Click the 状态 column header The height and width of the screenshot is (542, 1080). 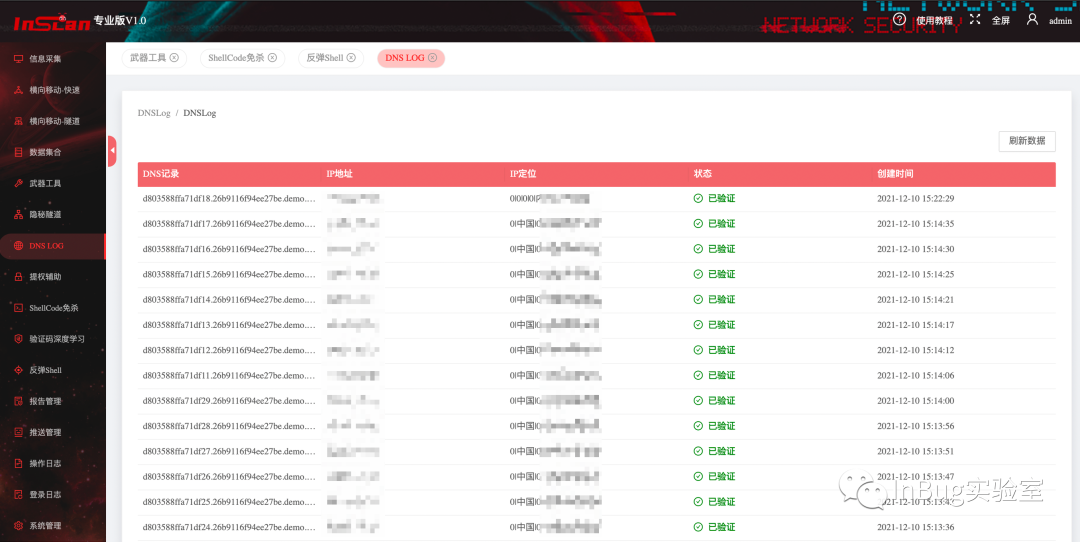click(x=703, y=174)
